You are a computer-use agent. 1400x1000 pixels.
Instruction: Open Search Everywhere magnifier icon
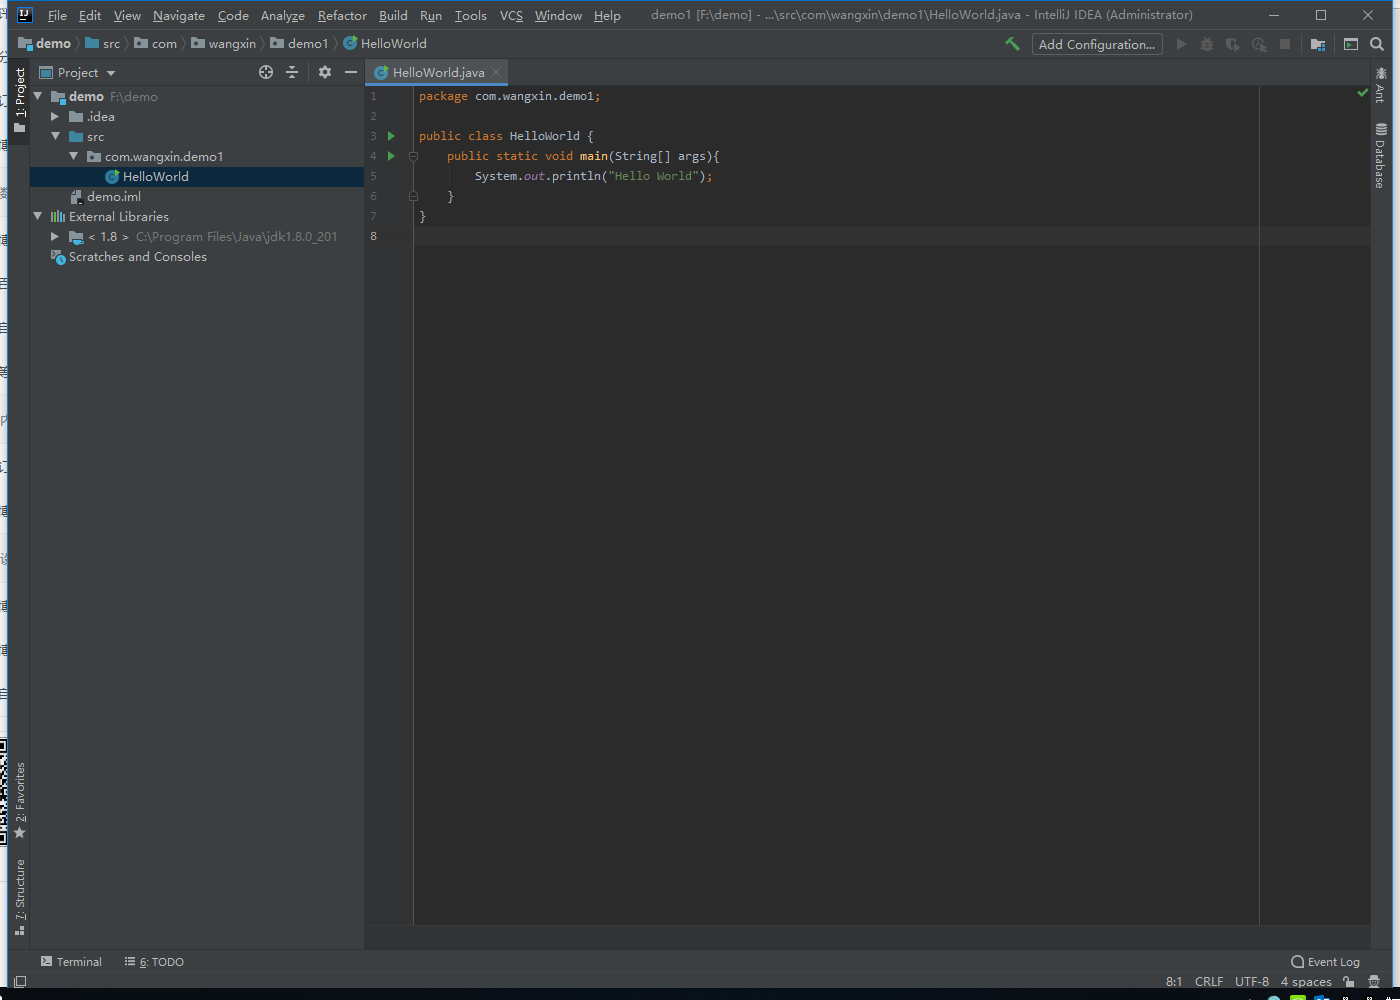click(x=1377, y=44)
